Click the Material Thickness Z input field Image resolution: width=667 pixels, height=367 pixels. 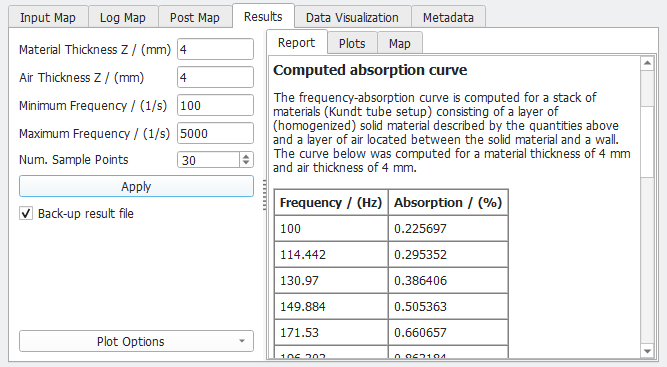(215, 49)
